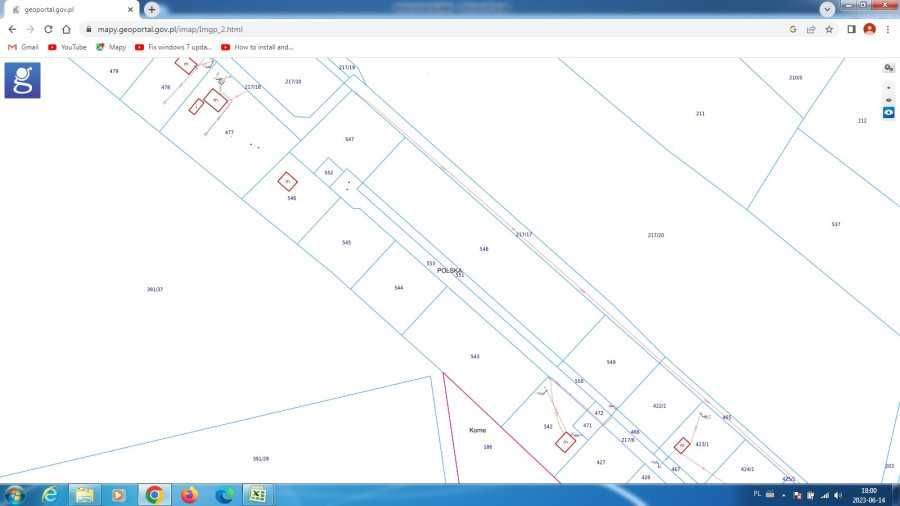Select parcel label 549
Image resolution: width=900 pixels, height=506 pixels.
pyautogui.click(x=611, y=362)
